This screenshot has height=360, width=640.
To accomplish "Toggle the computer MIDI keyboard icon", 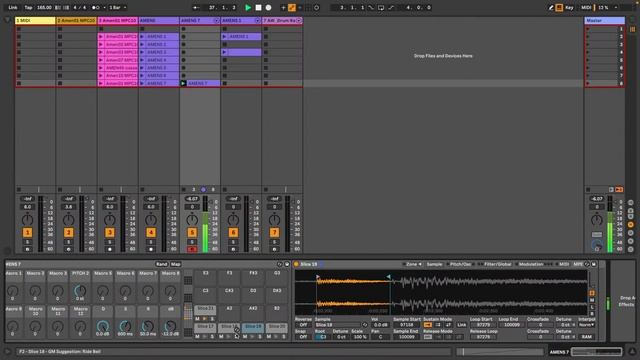I will coord(559,7).
